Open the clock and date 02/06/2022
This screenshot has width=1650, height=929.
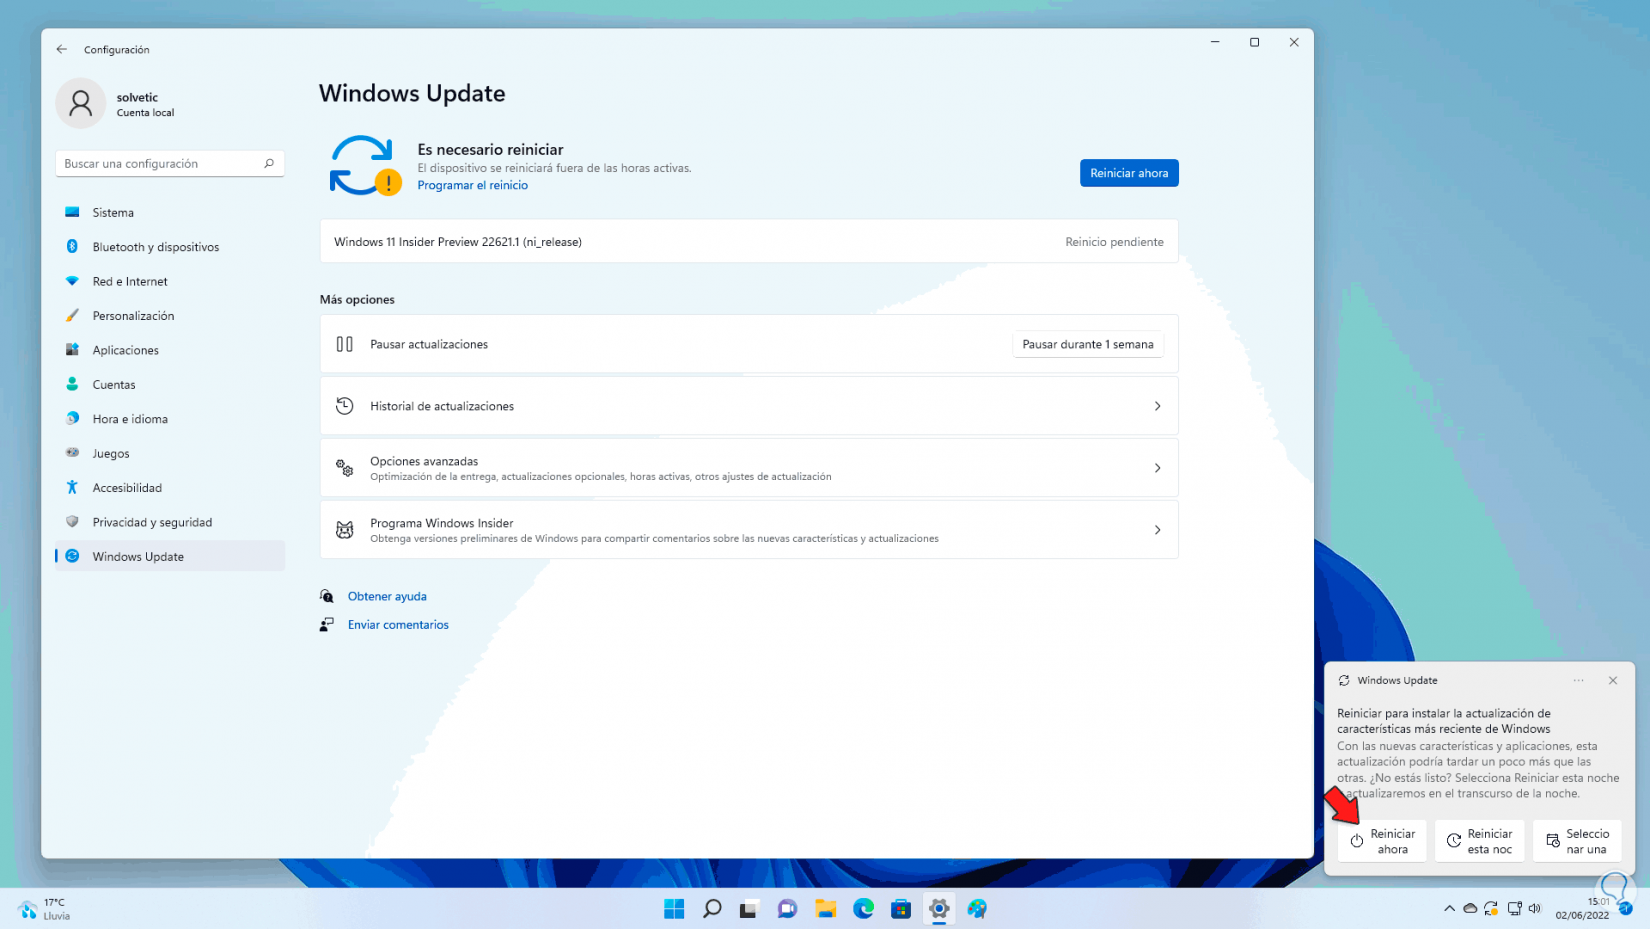point(1583,909)
